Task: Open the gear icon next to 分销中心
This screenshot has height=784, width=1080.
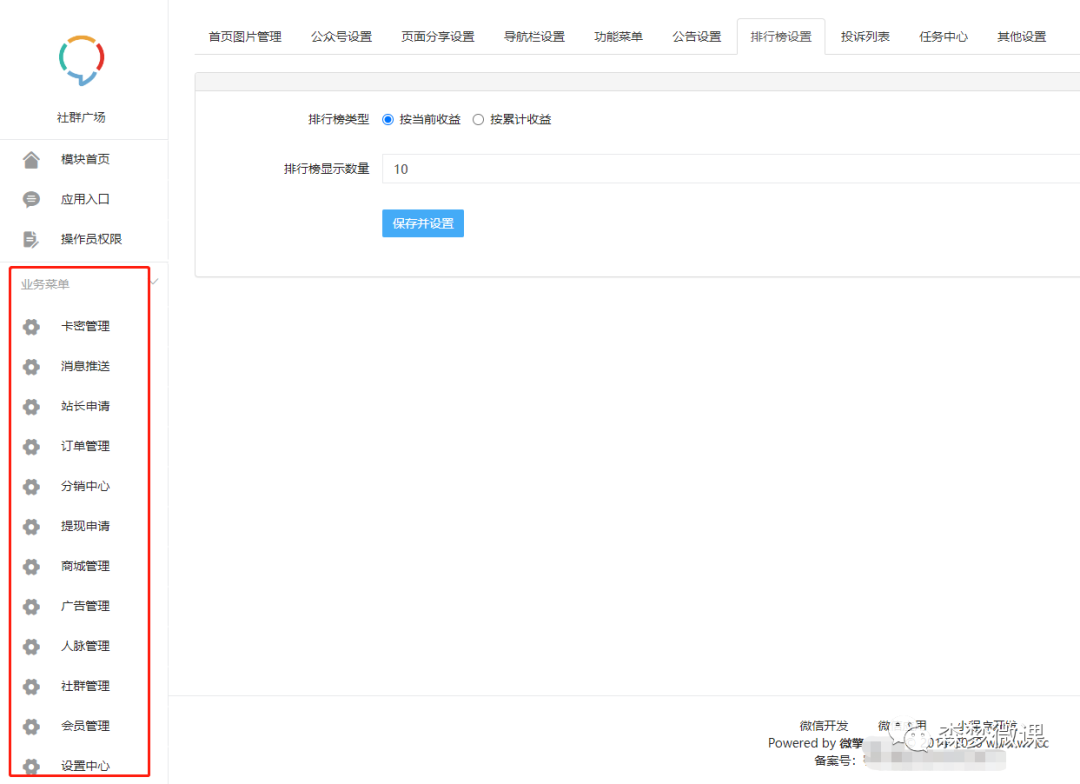Action: click(30, 486)
